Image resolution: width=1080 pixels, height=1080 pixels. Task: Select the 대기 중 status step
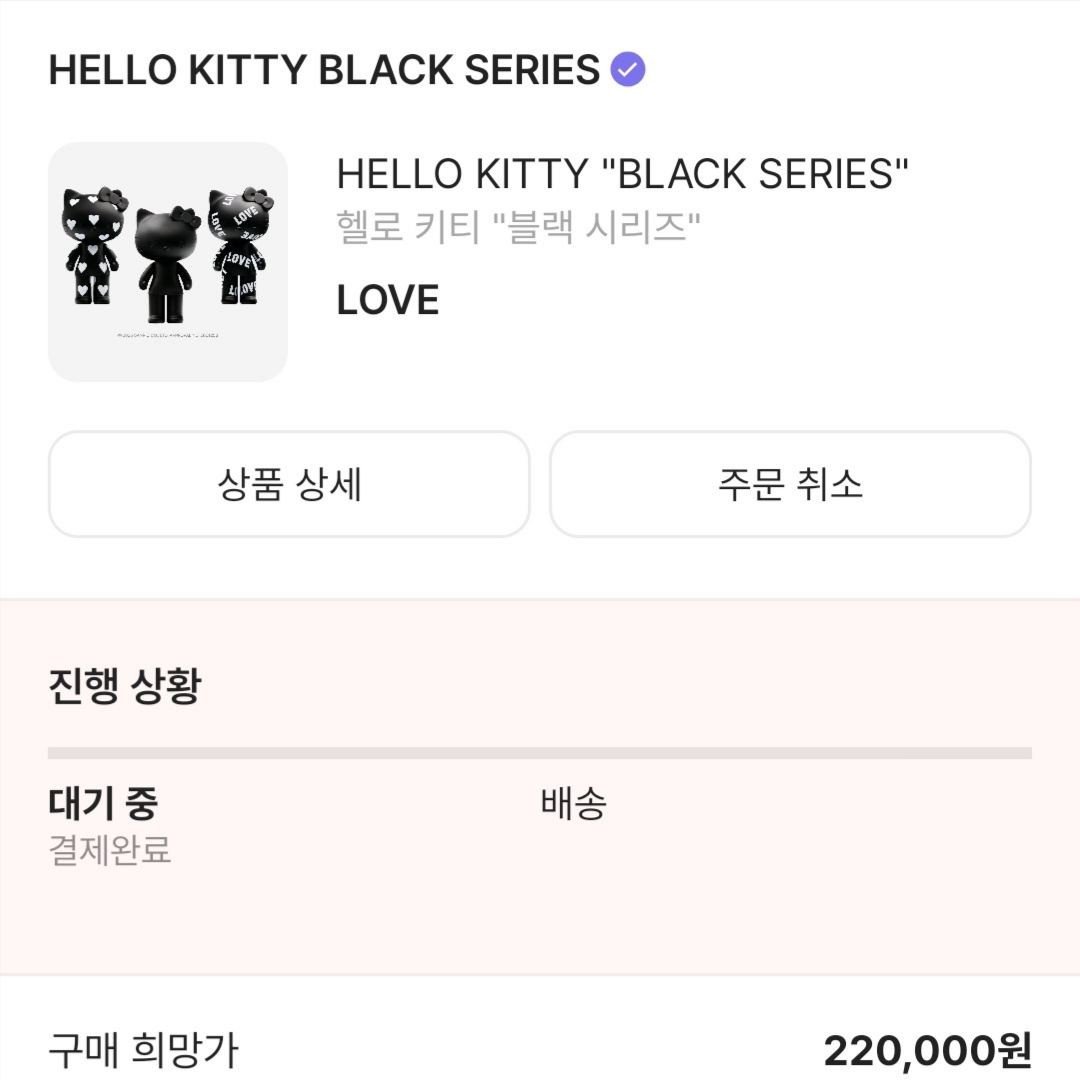coord(103,803)
